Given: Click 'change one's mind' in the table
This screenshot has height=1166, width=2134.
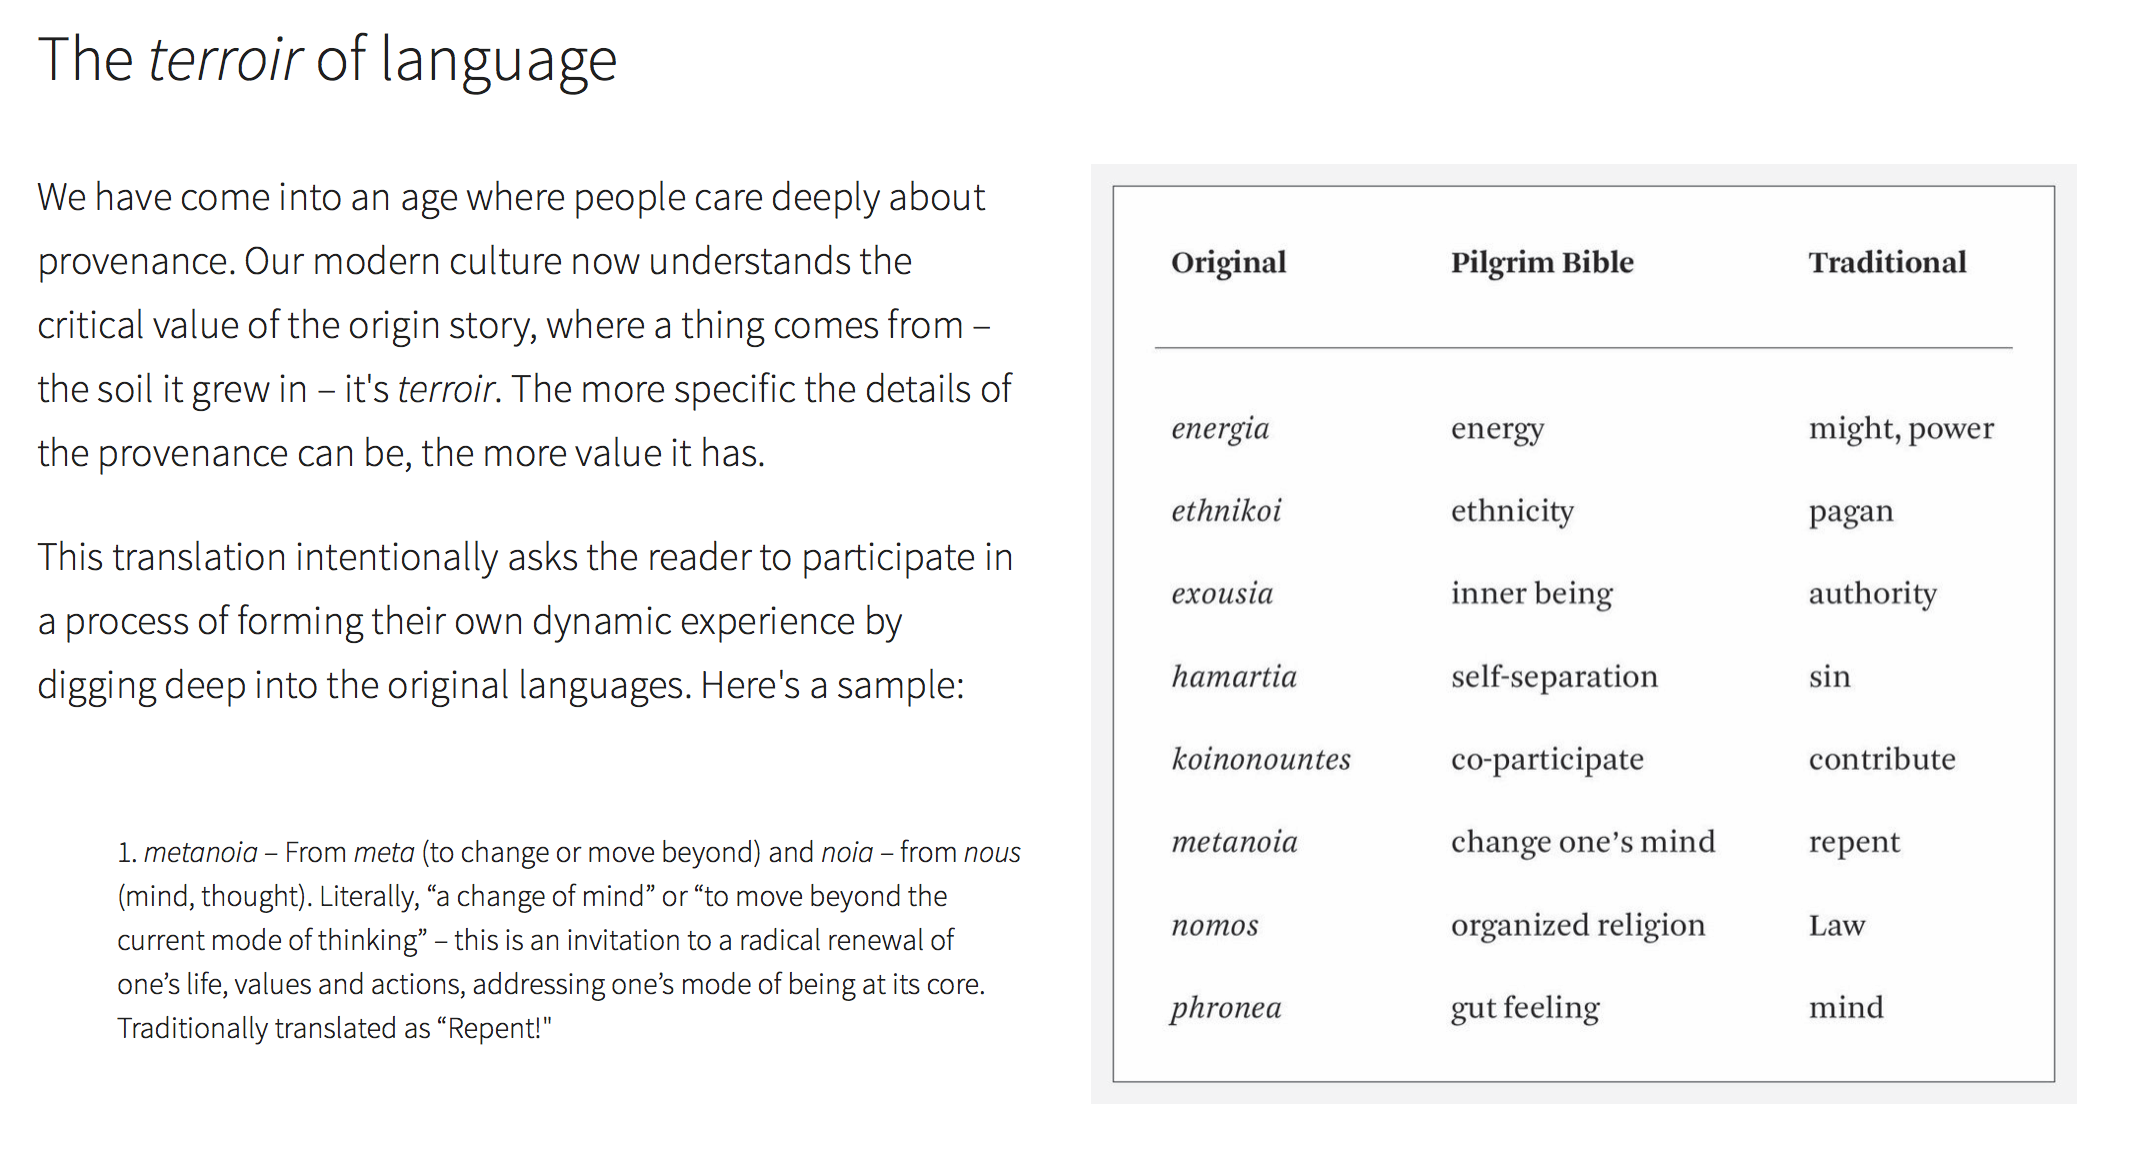Looking at the screenshot, I should pyautogui.click(x=1583, y=842).
